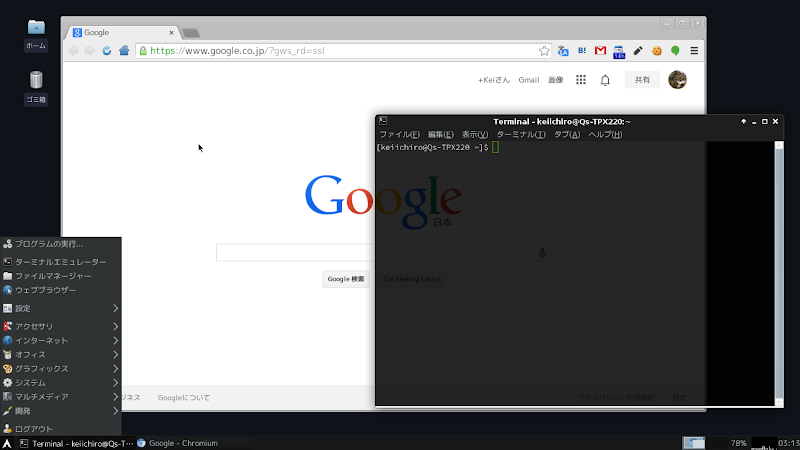Click the Terminal vertical scrollbar
Viewport: 800px width, 450px height.
tap(779, 274)
